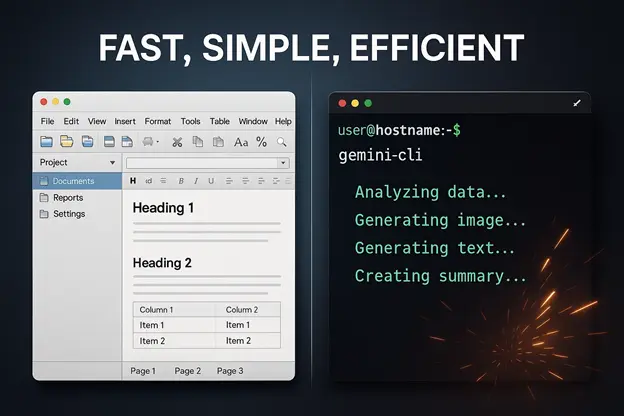Select Reports in the Project sidebar
The image size is (624, 416).
77,197
